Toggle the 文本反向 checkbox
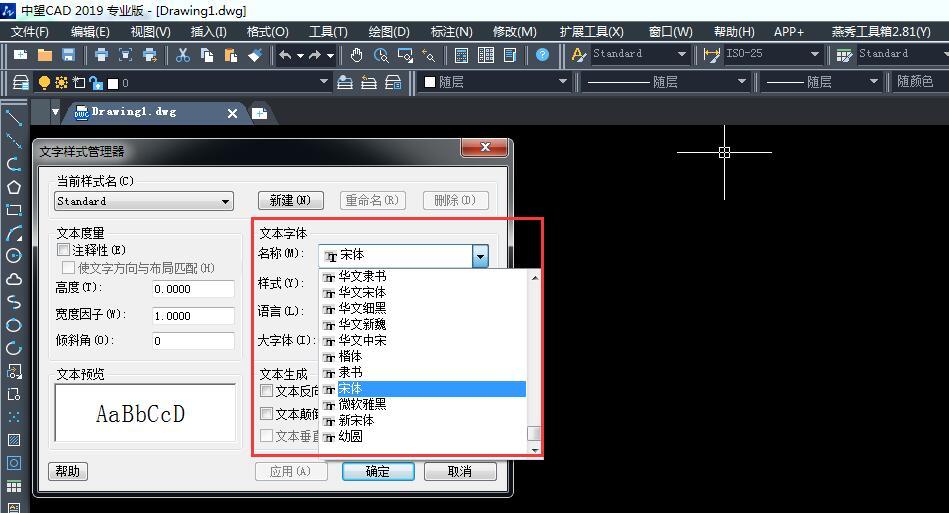This screenshot has height=513, width=949. coord(266,391)
